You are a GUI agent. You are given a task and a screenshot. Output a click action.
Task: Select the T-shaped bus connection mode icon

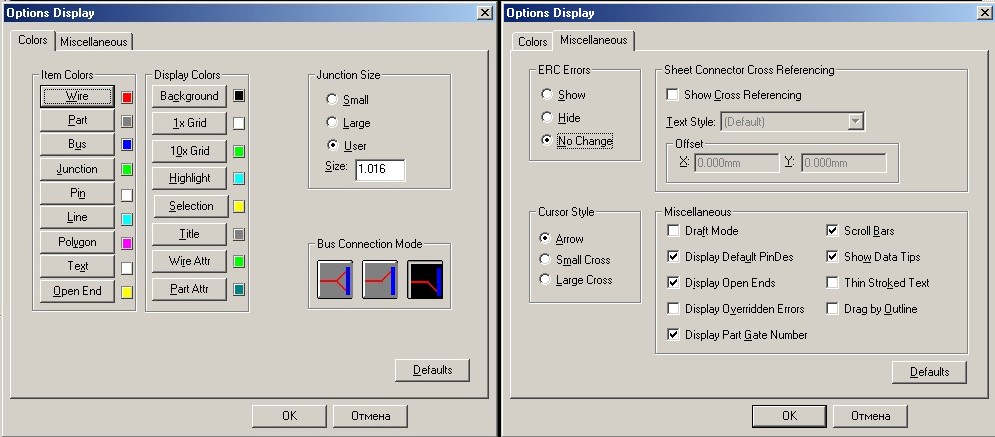pyautogui.click(x=335, y=279)
